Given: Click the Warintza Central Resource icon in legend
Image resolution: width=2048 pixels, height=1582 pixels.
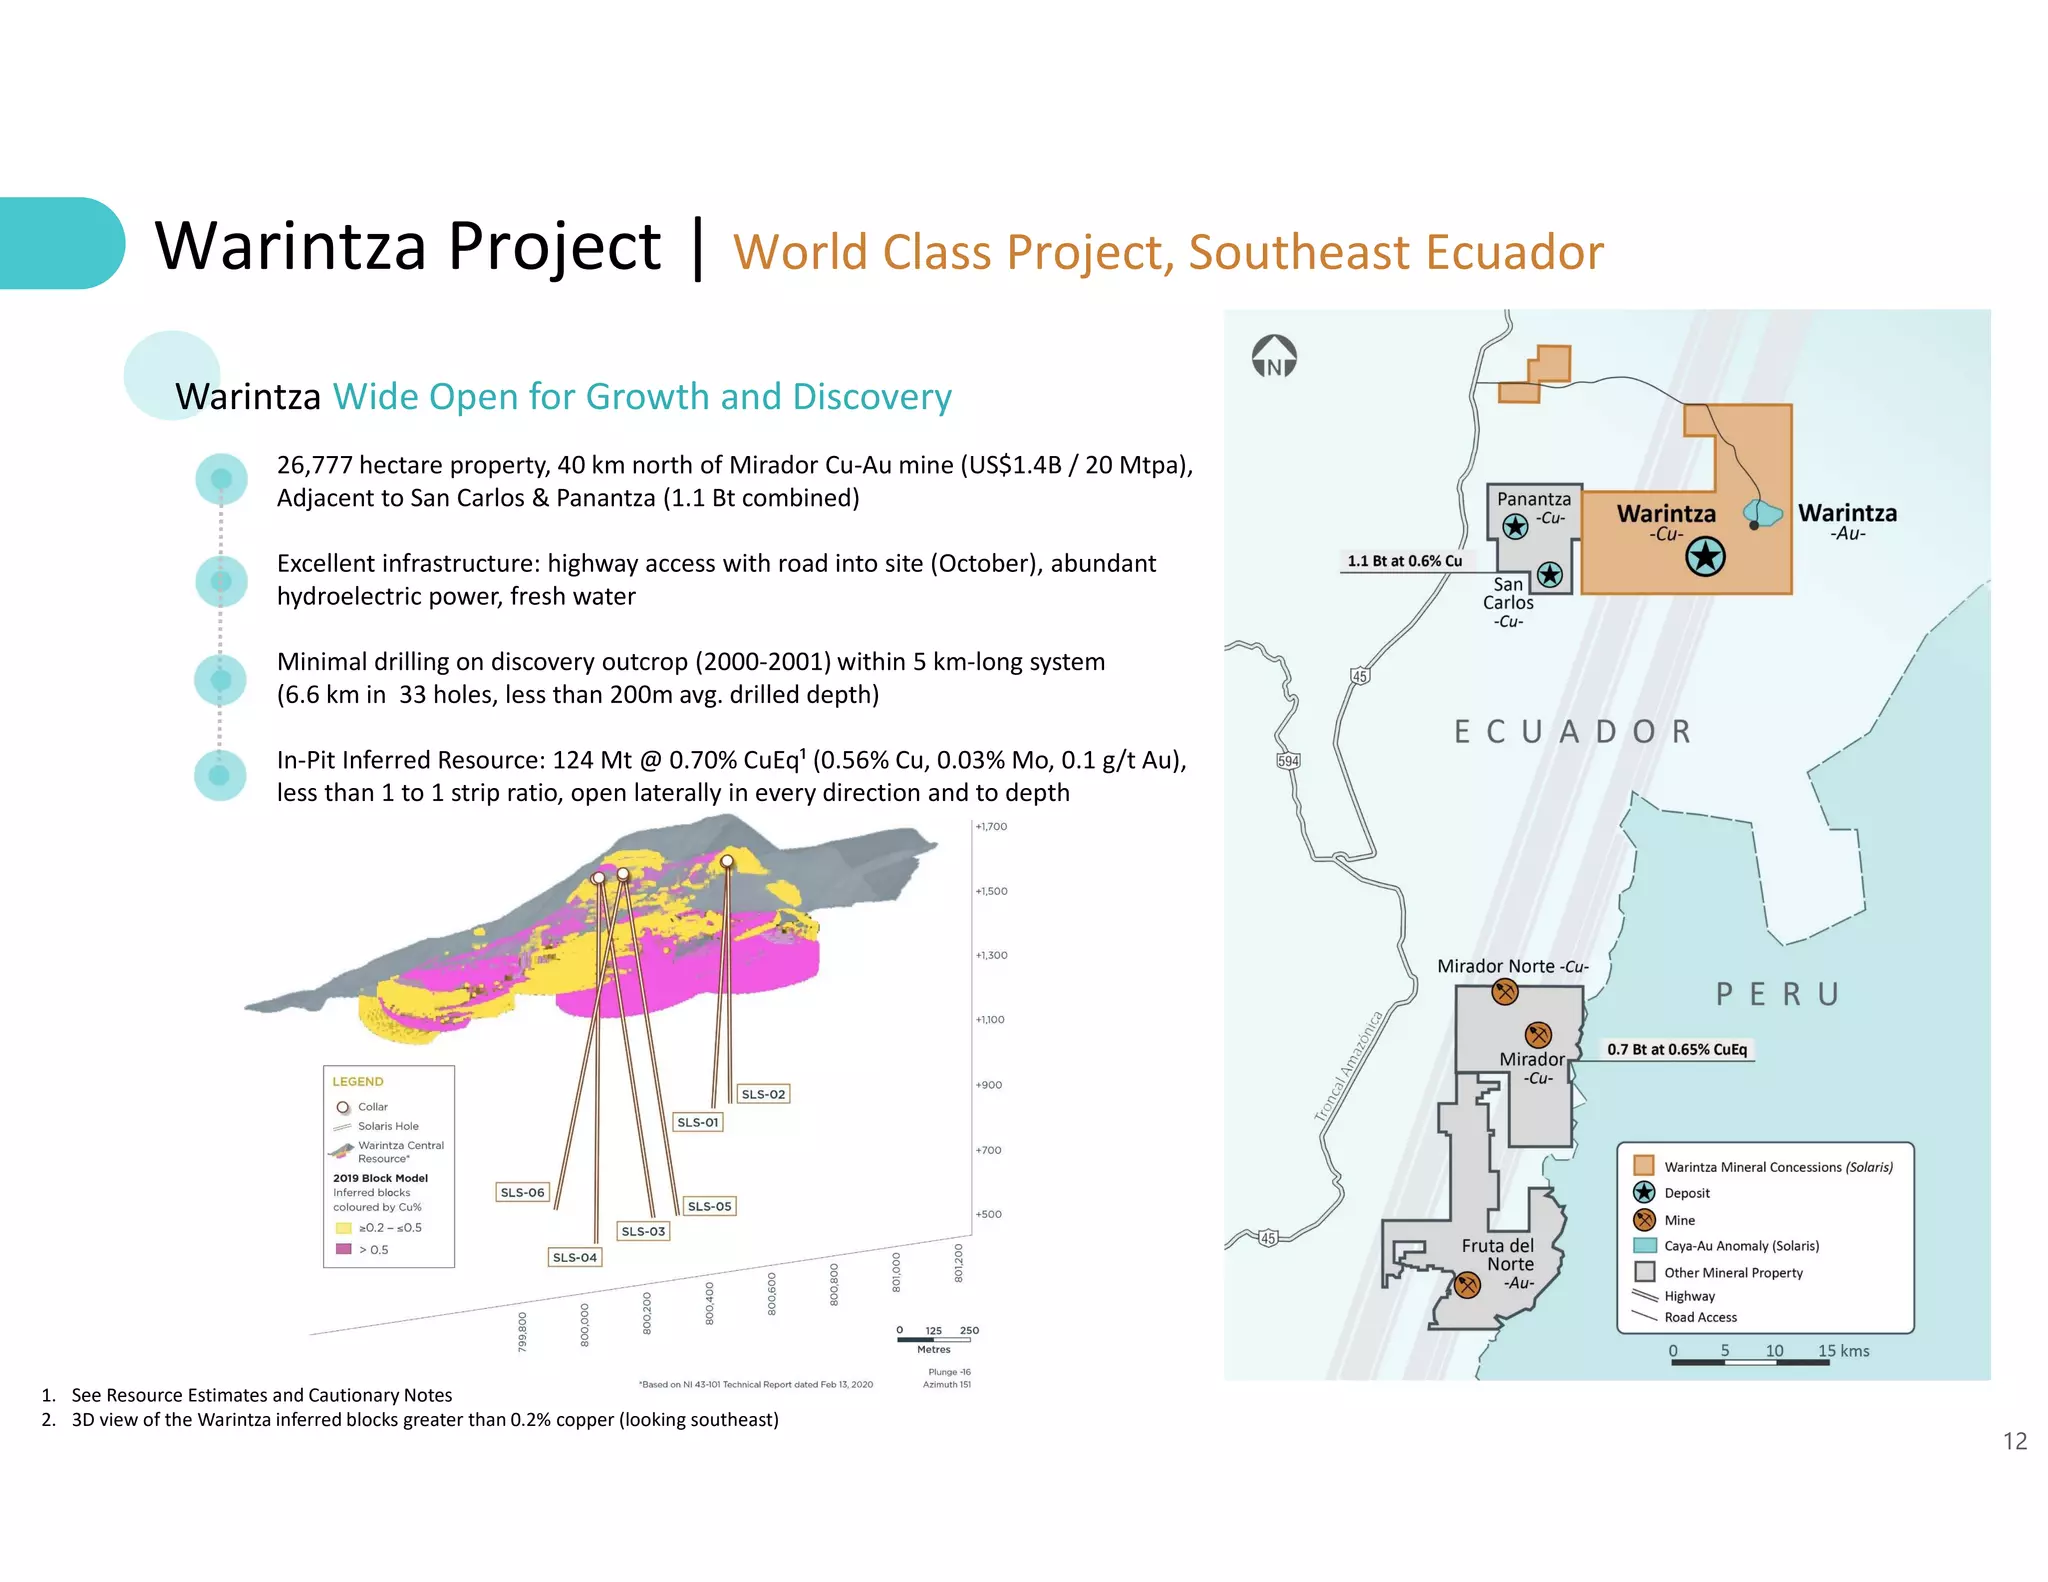Looking at the screenshot, I should click(341, 1151).
